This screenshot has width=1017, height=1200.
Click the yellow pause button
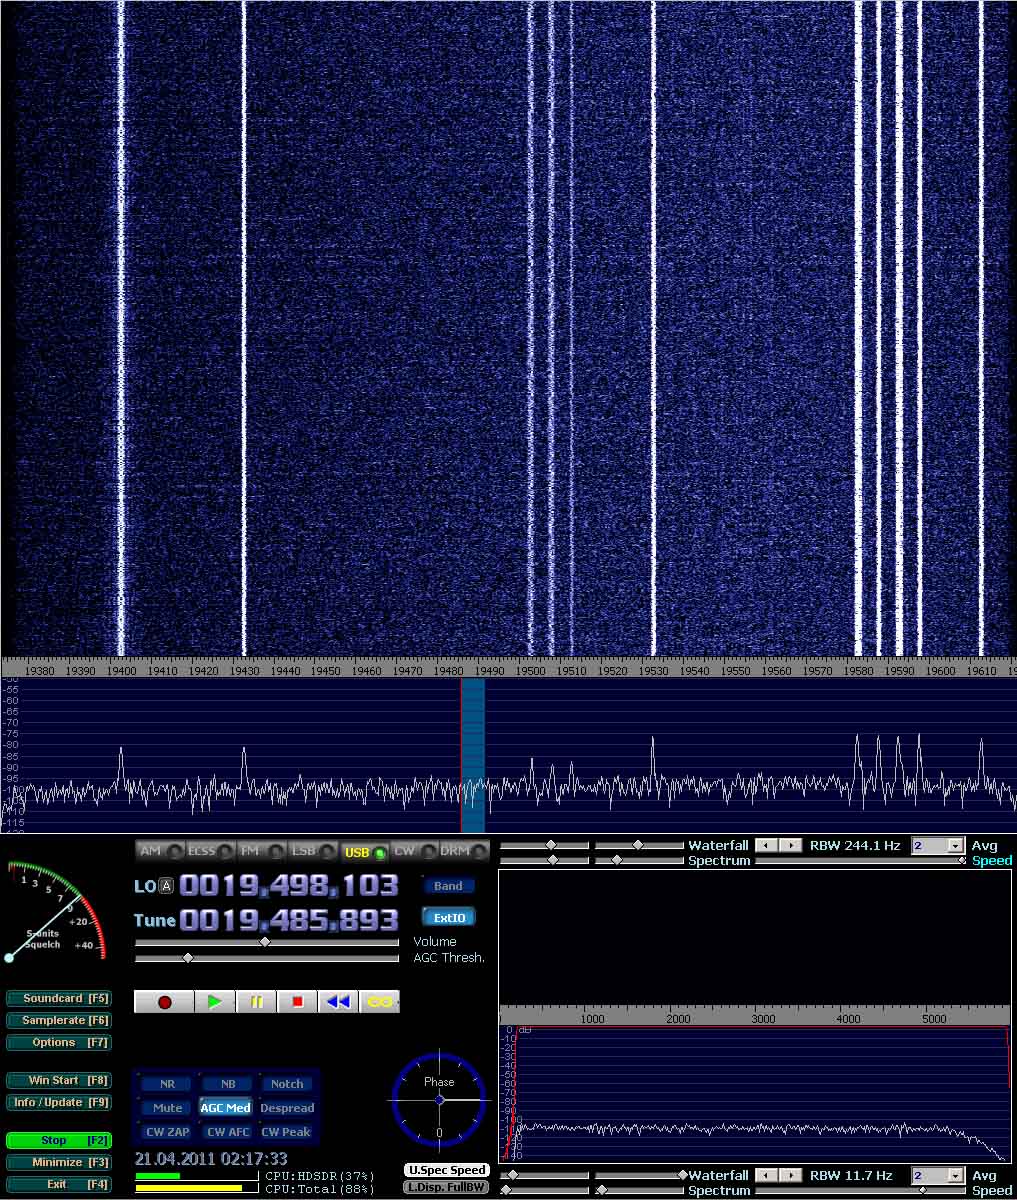(257, 1001)
